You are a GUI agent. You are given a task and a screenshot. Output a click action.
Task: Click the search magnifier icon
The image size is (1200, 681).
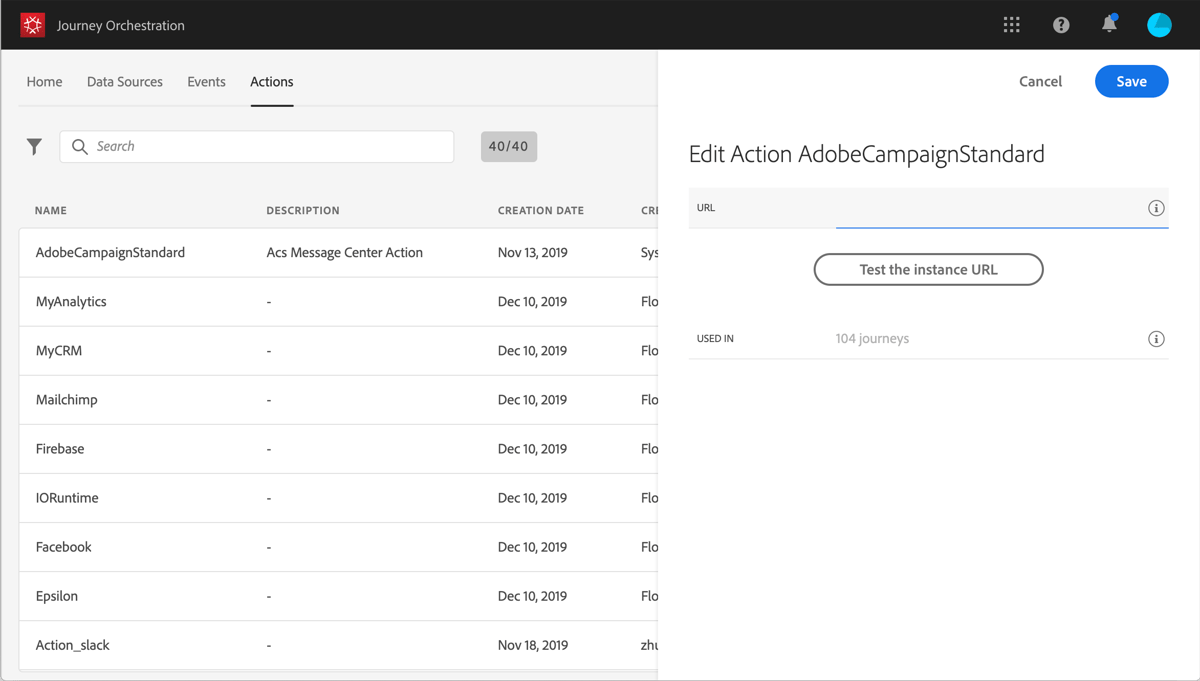pyautogui.click(x=80, y=146)
